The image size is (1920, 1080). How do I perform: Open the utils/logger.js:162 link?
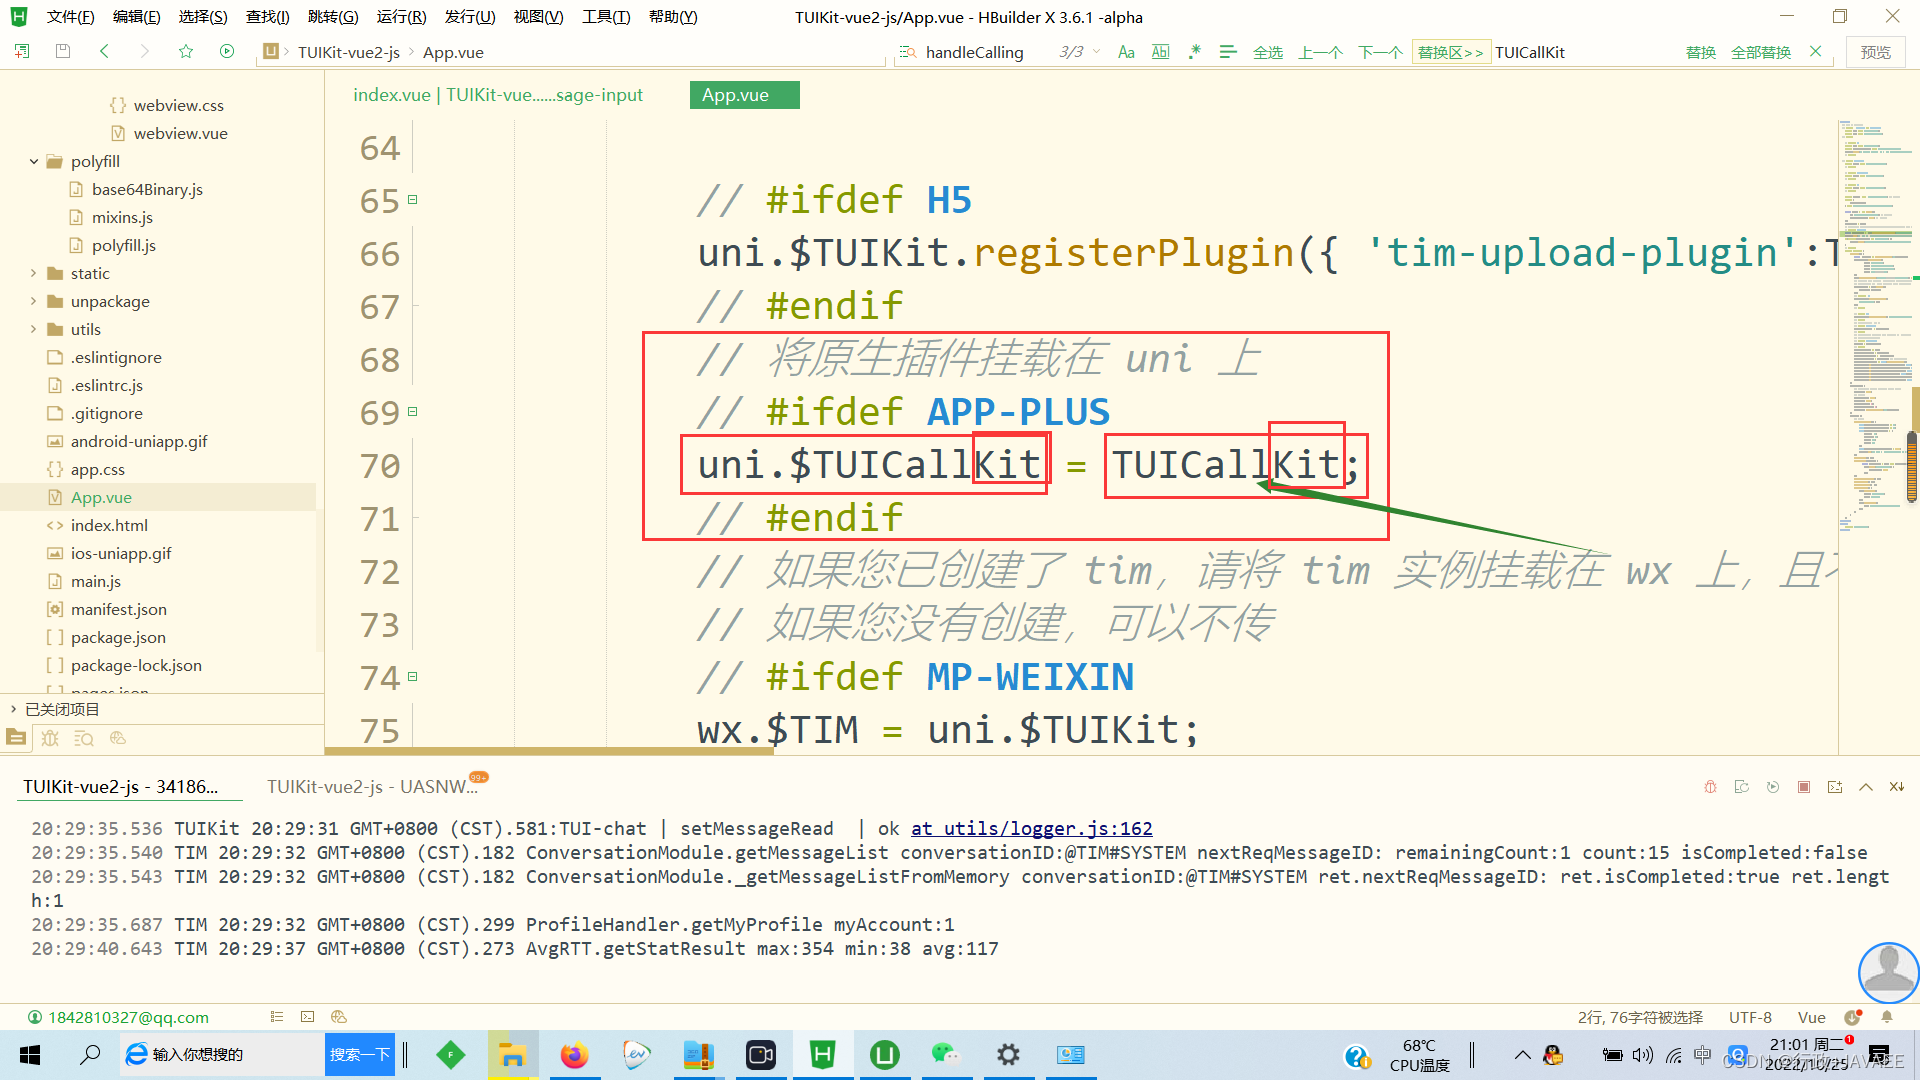pos(1031,828)
